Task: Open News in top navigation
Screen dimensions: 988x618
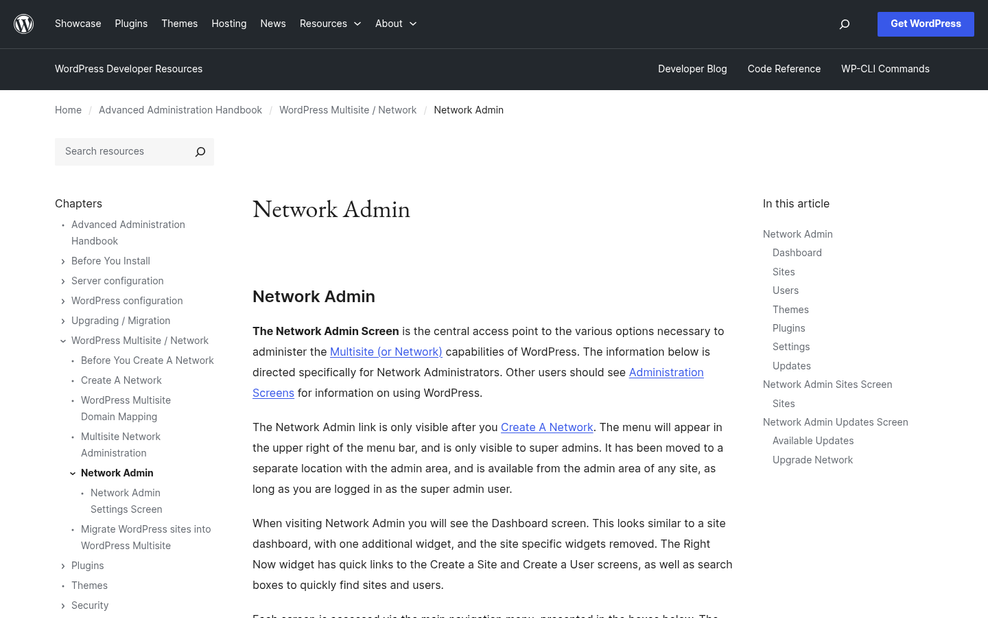Action: (273, 24)
